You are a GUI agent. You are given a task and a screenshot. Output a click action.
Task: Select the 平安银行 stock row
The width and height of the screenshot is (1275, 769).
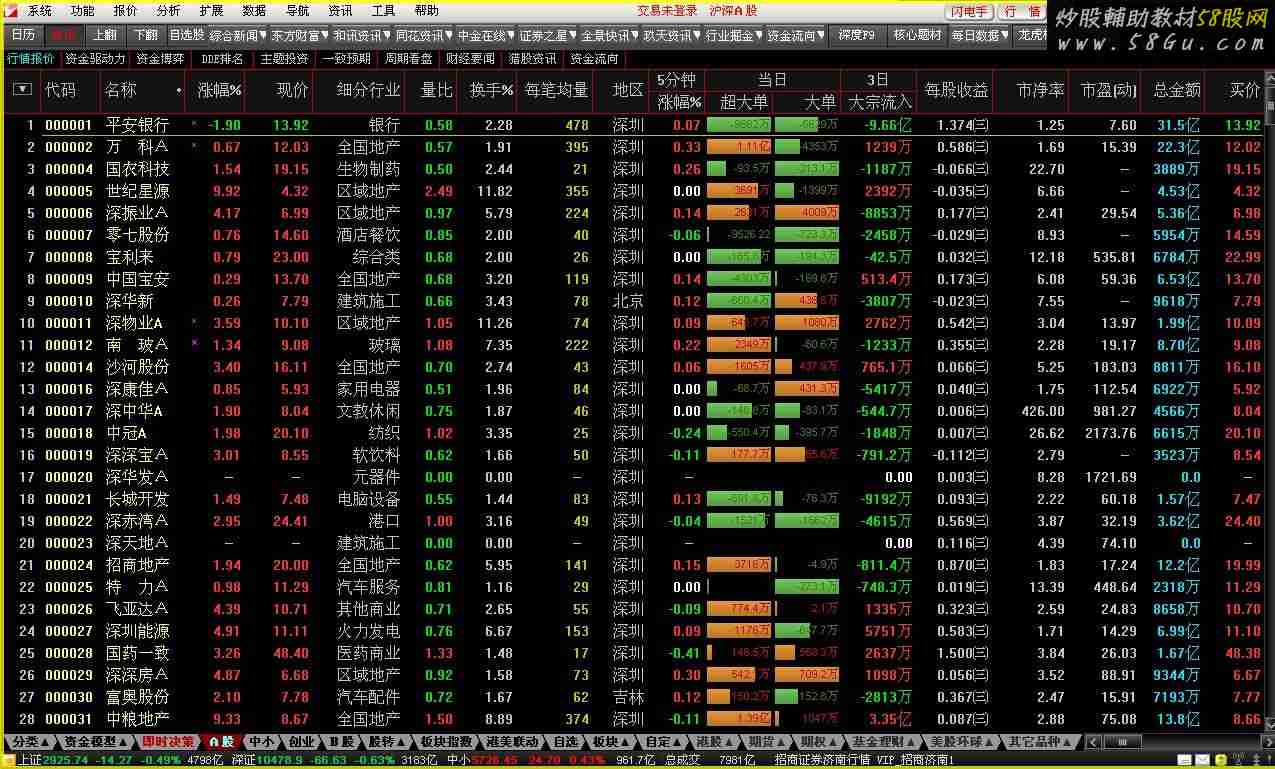point(635,125)
